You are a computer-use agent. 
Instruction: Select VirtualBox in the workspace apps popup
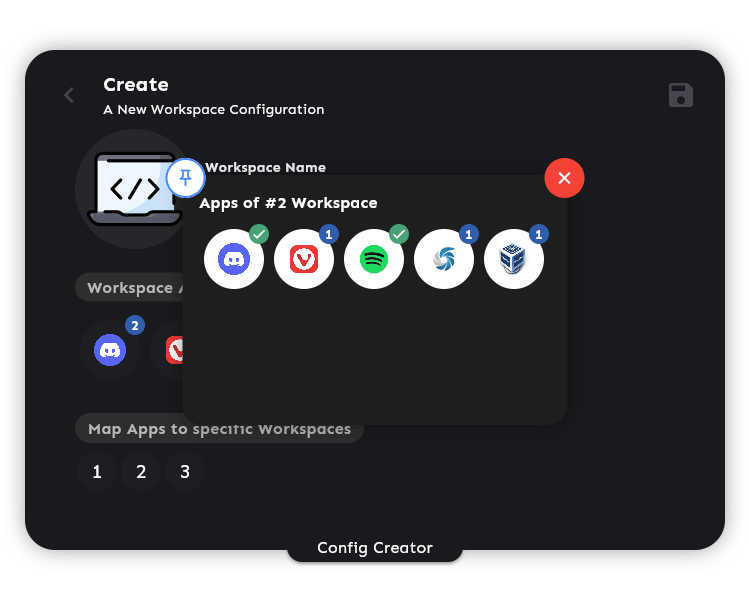pos(513,259)
